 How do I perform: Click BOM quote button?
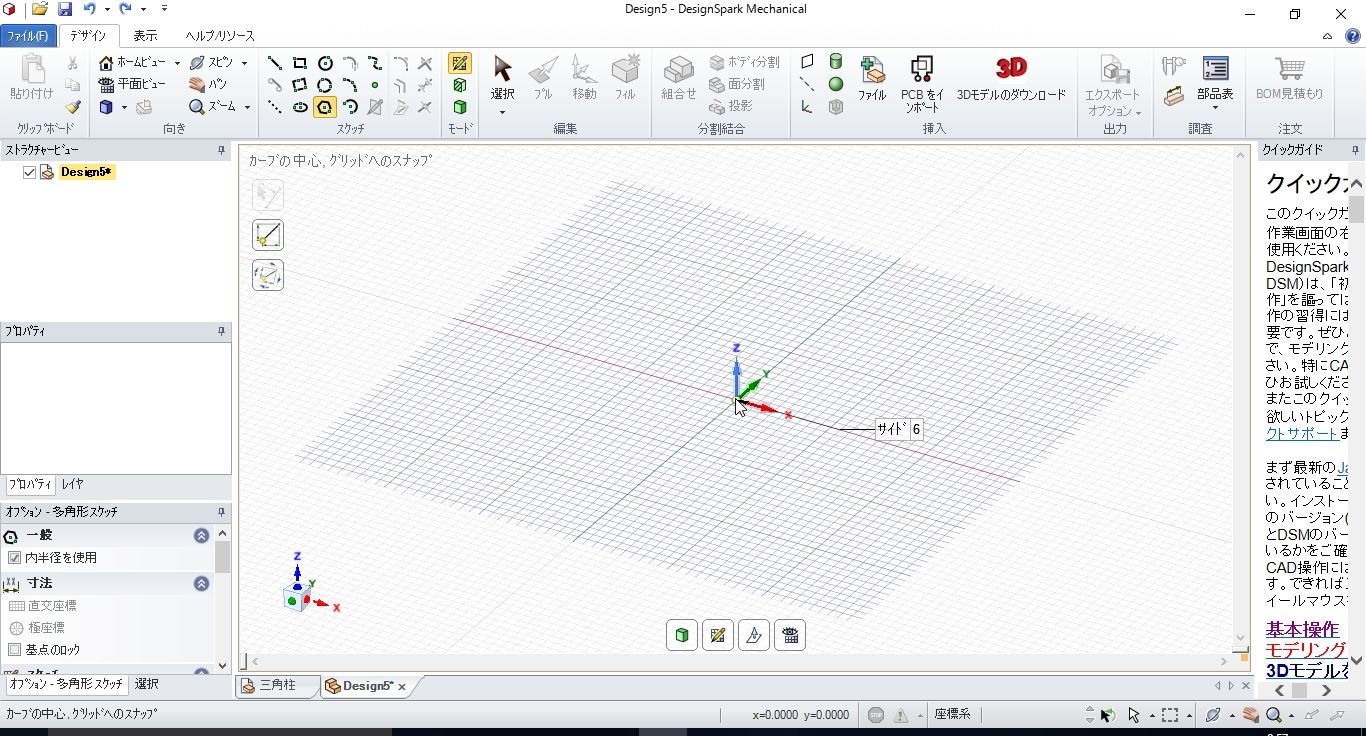coord(1289,78)
